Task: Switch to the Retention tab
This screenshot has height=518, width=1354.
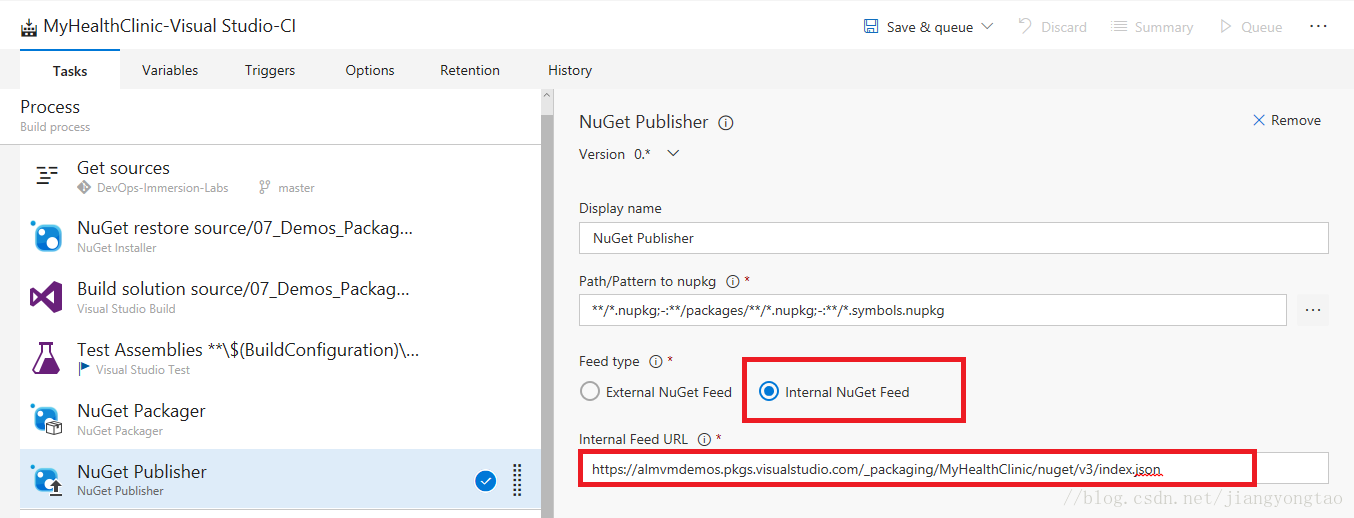Action: (470, 70)
